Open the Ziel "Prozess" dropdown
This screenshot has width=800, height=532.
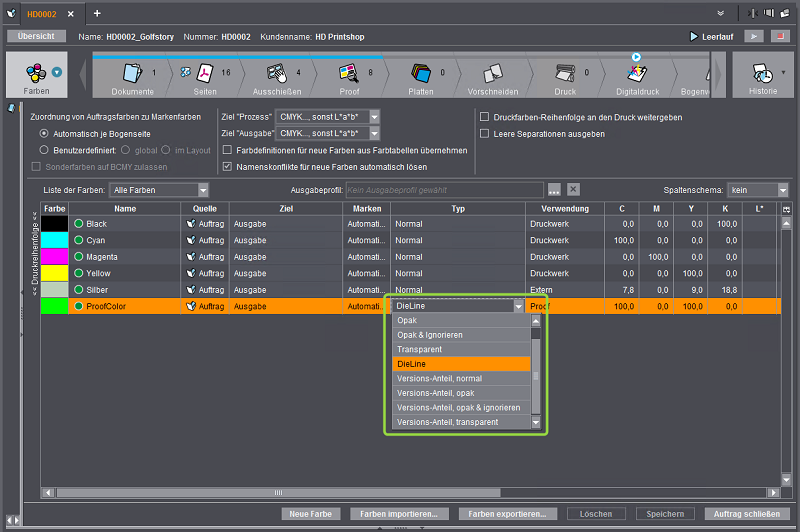375,117
